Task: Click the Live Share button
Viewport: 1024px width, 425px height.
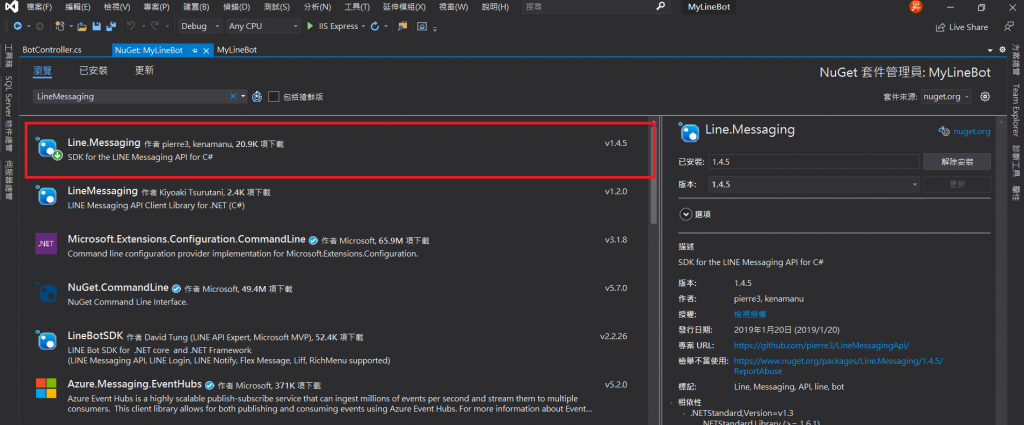Action: click(961, 27)
